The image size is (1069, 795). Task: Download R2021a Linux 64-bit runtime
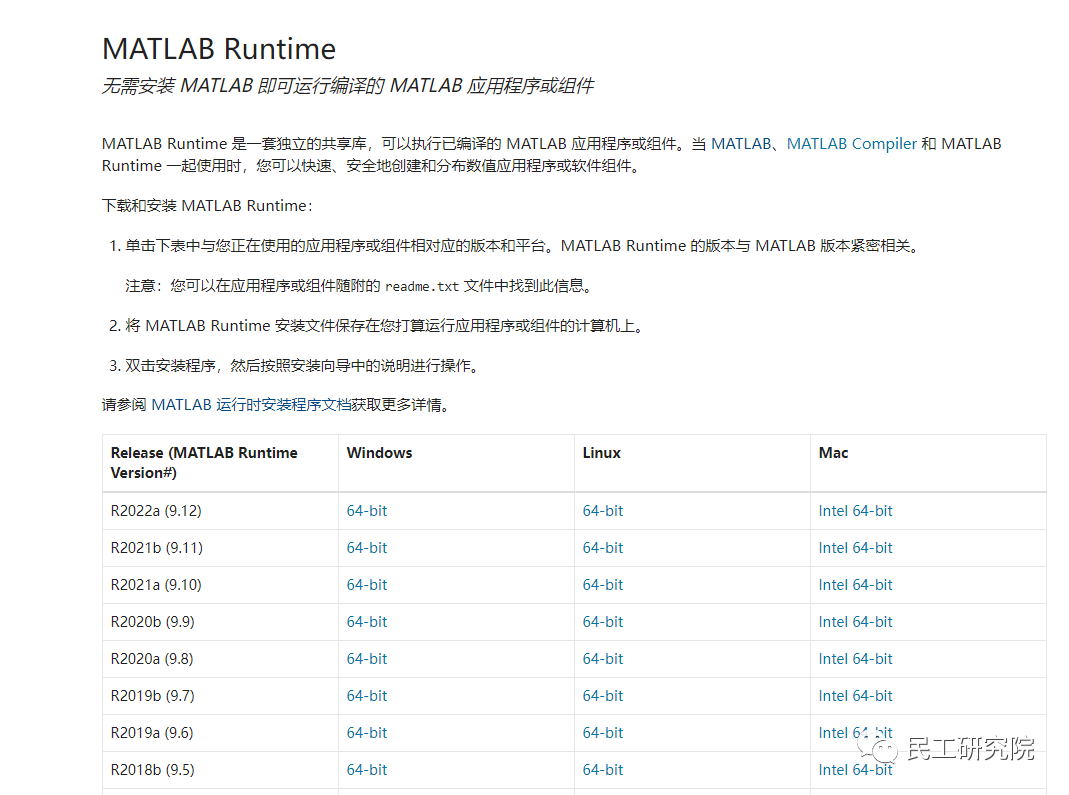click(603, 584)
